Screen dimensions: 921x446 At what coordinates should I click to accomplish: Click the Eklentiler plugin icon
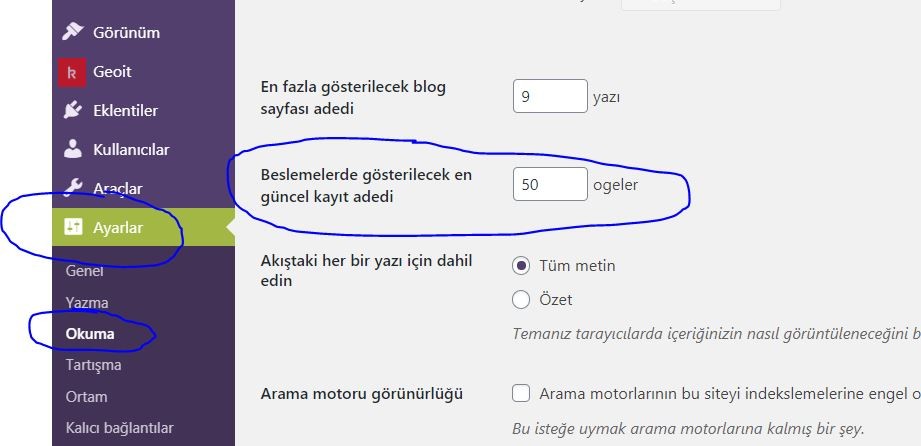(x=73, y=110)
